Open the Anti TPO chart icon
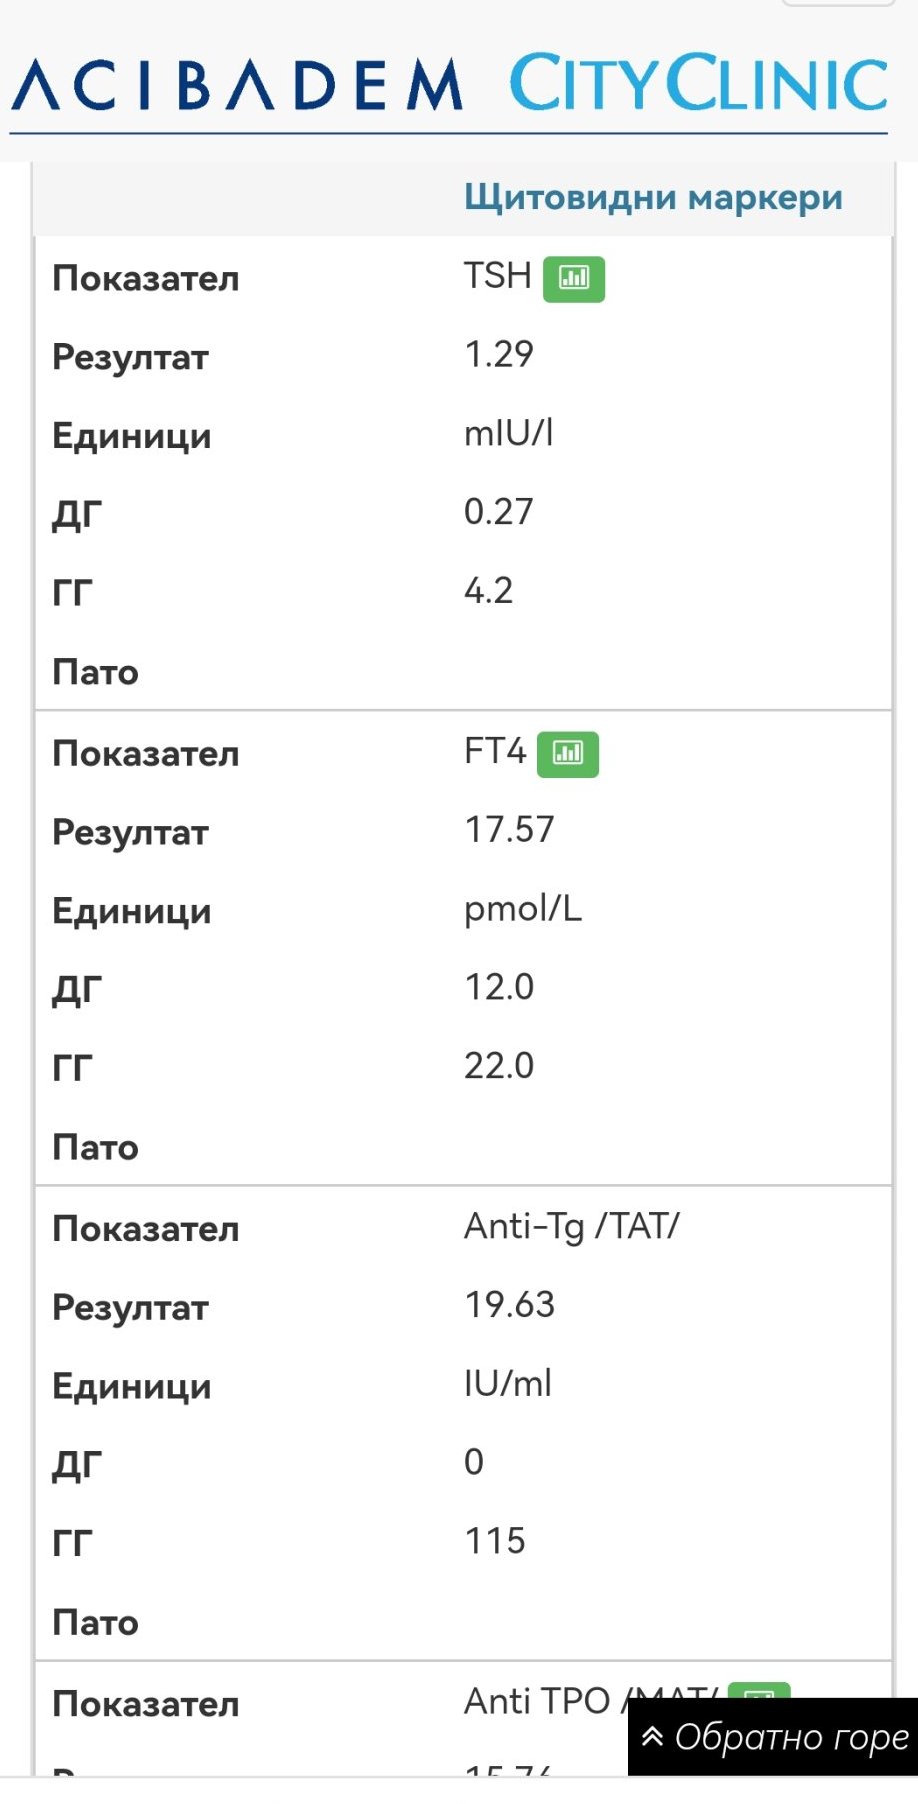 [x=759, y=1690]
